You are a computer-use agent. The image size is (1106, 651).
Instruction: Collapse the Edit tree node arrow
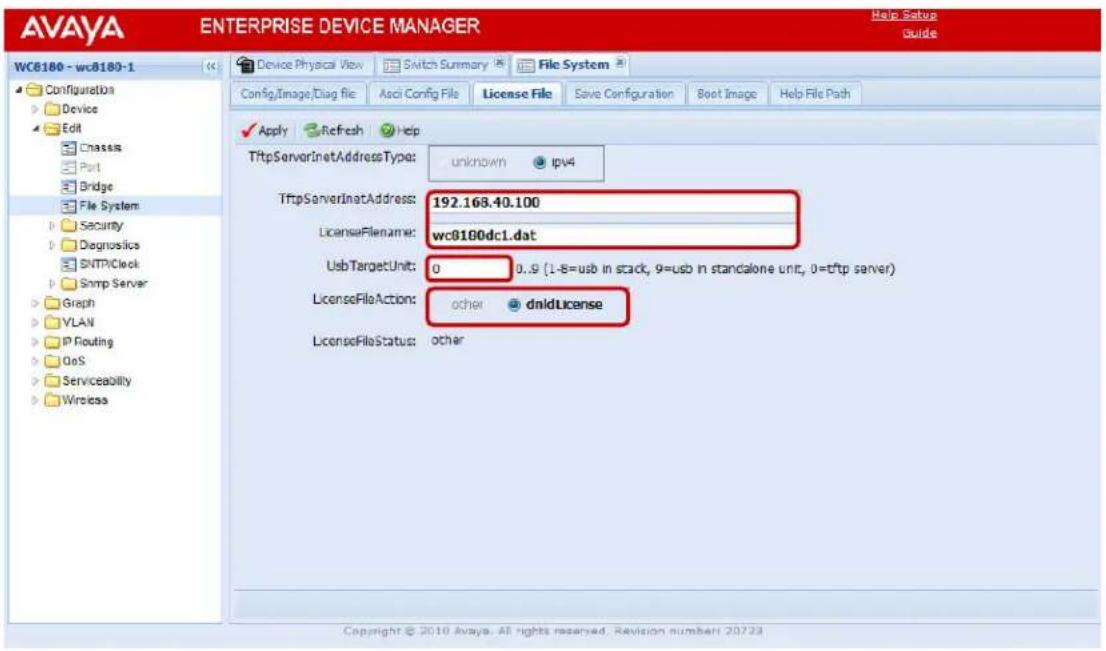pyautogui.click(x=35, y=129)
